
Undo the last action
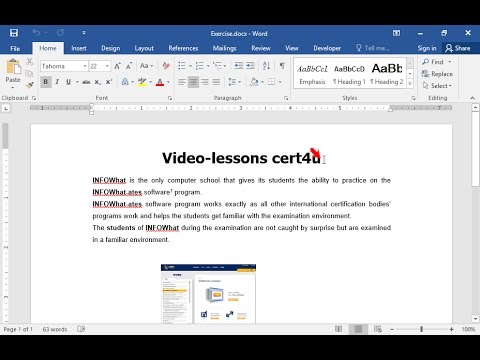[x=36, y=33]
